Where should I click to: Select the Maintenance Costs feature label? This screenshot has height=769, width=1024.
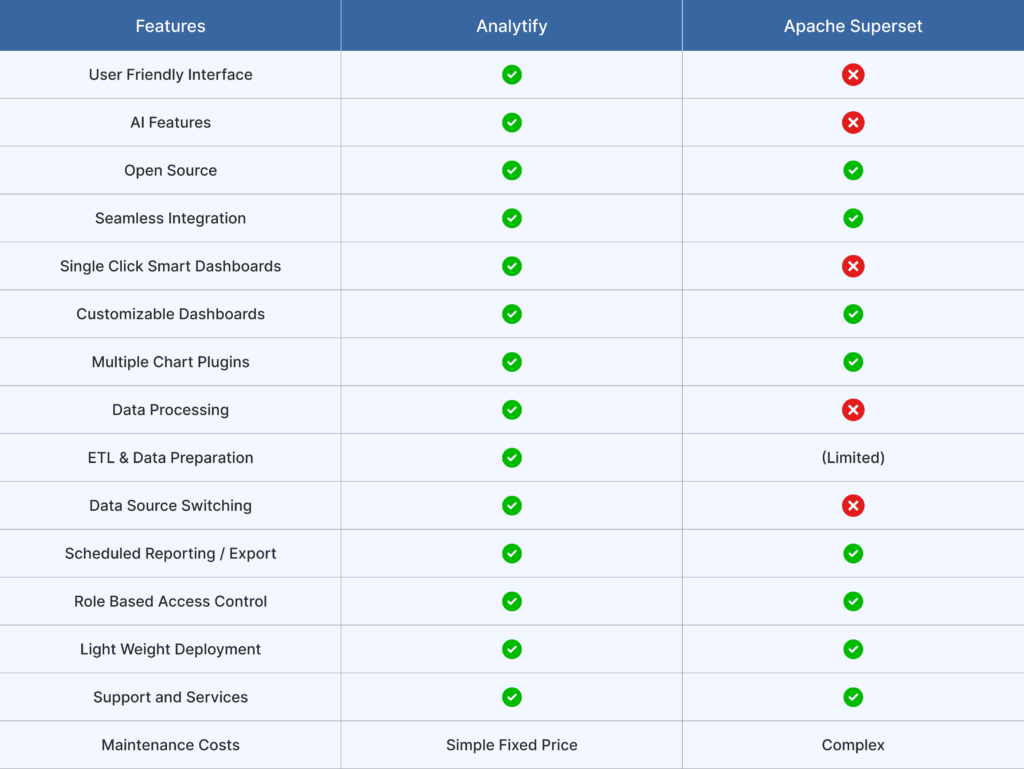[170, 745]
